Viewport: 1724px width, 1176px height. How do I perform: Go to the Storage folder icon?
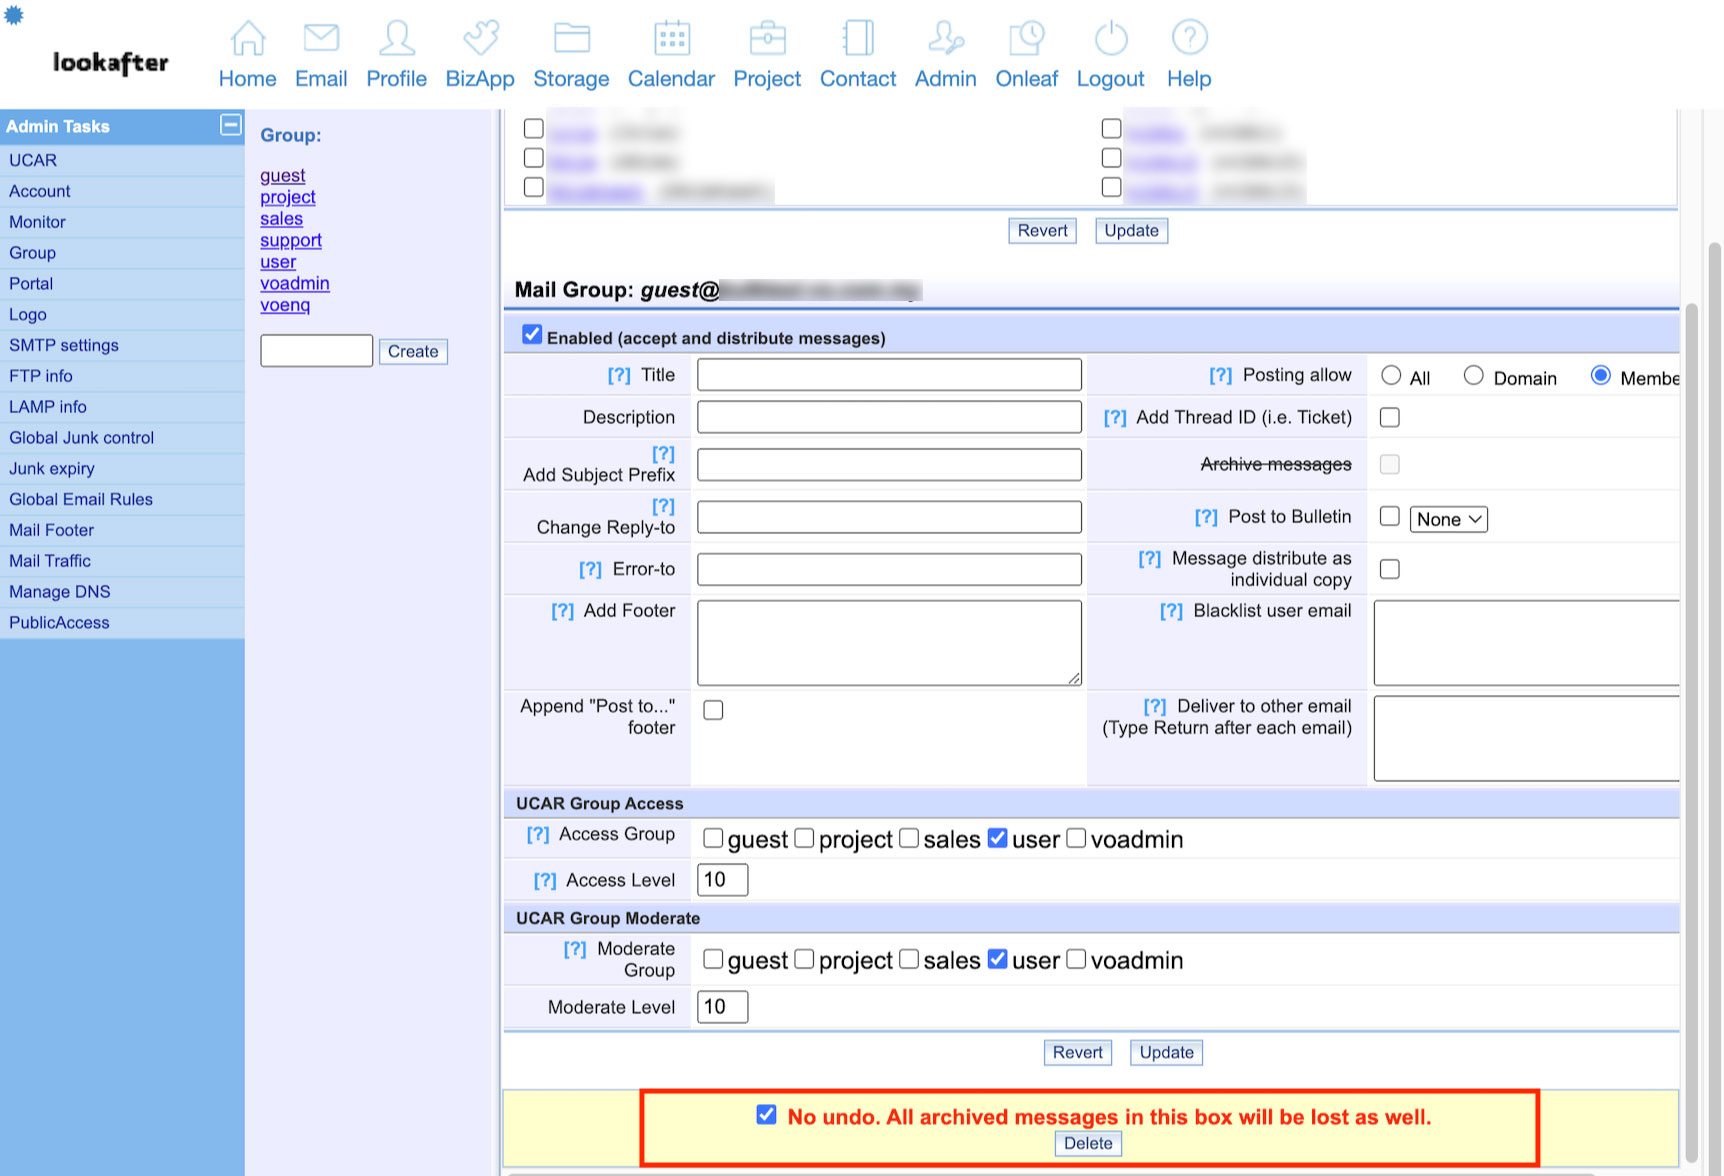coord(571,39)
